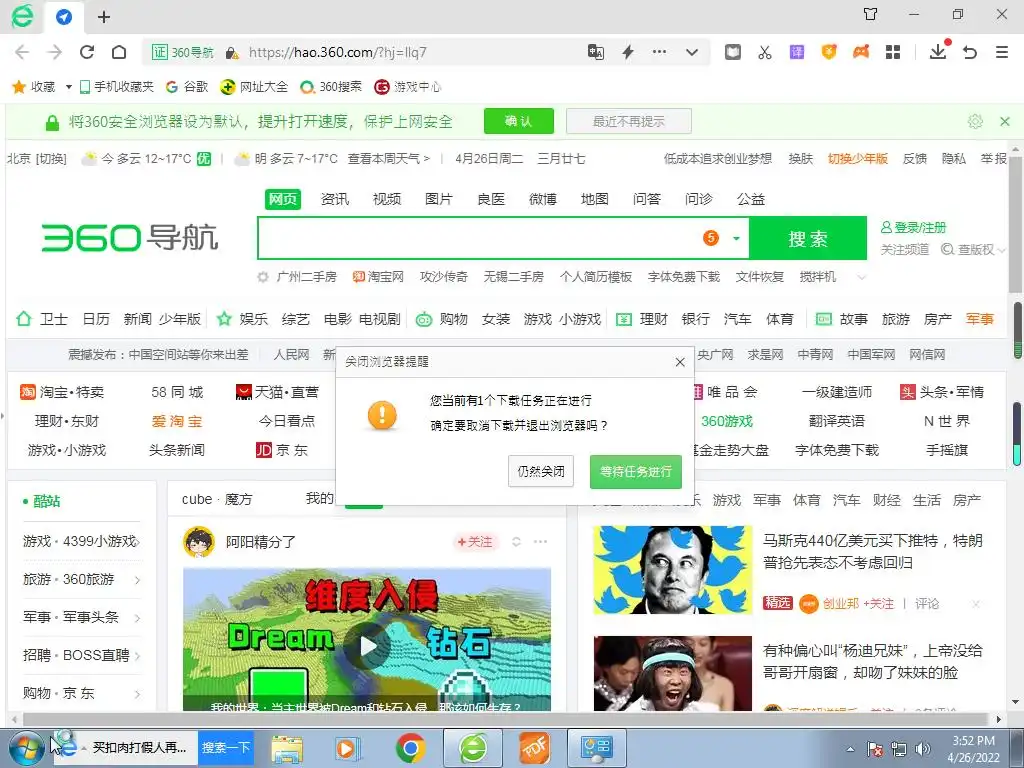
Task: Play the 维度入侵 video
Action: (x=368, y=646)
